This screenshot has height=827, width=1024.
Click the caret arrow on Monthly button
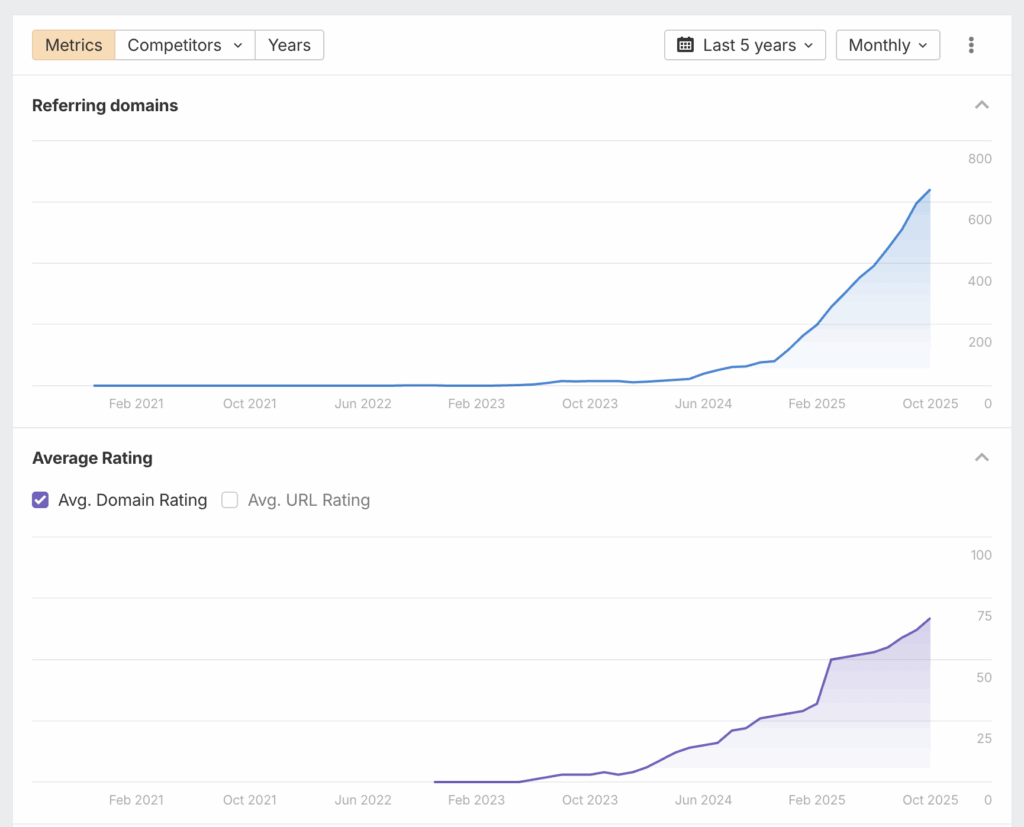[922, 45]
